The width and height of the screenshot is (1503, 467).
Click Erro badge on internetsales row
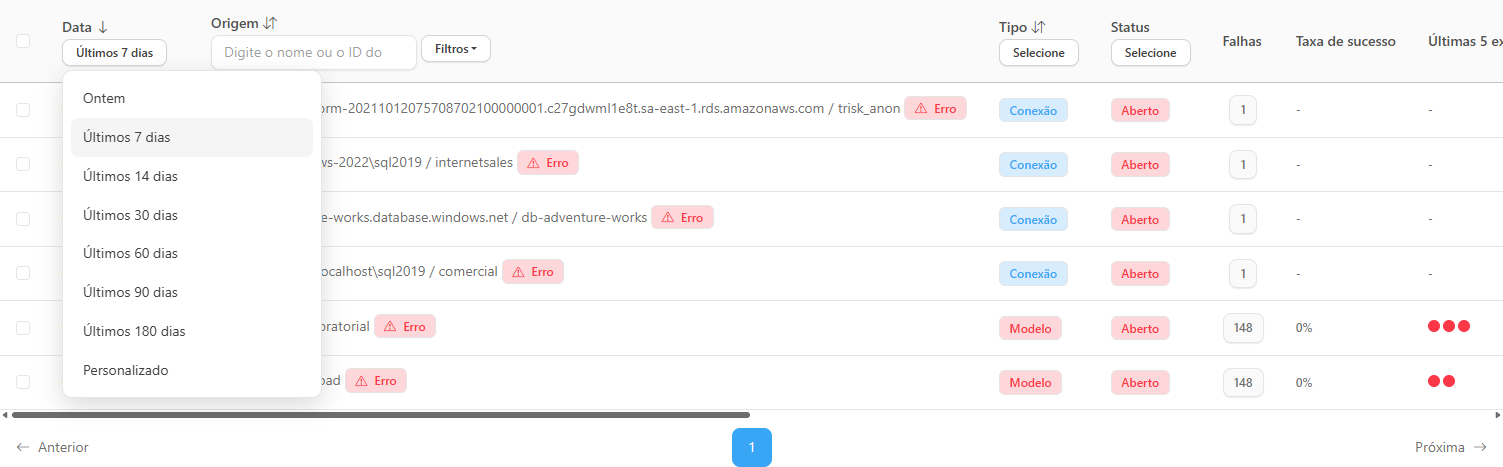click(548, 162)
